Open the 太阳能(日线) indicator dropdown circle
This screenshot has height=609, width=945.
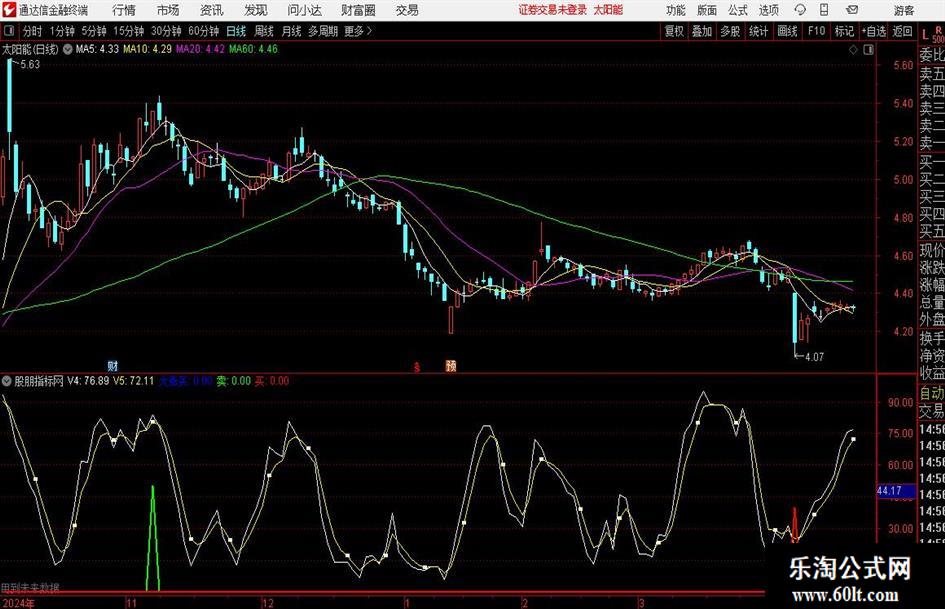[68, 49]
